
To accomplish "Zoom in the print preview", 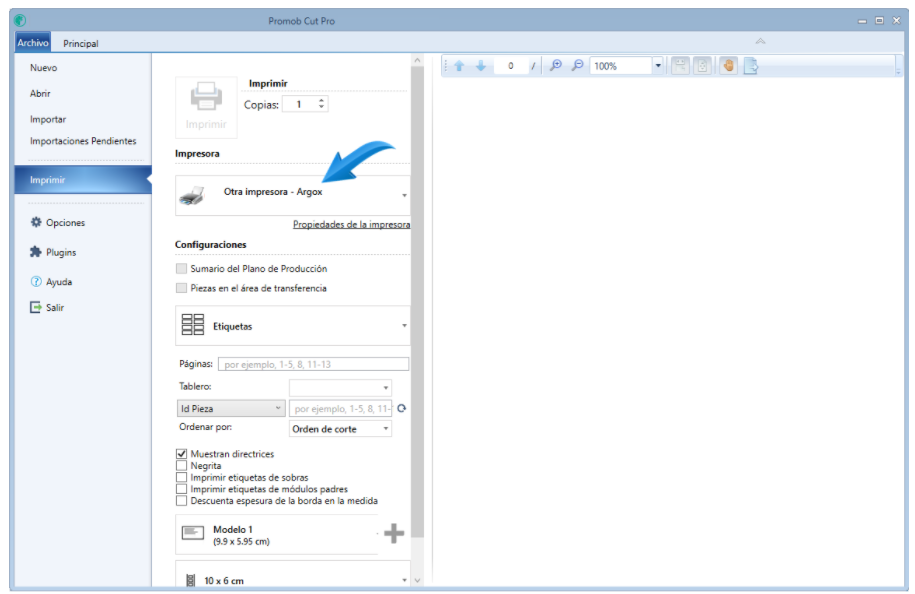I will pos(556,65).
